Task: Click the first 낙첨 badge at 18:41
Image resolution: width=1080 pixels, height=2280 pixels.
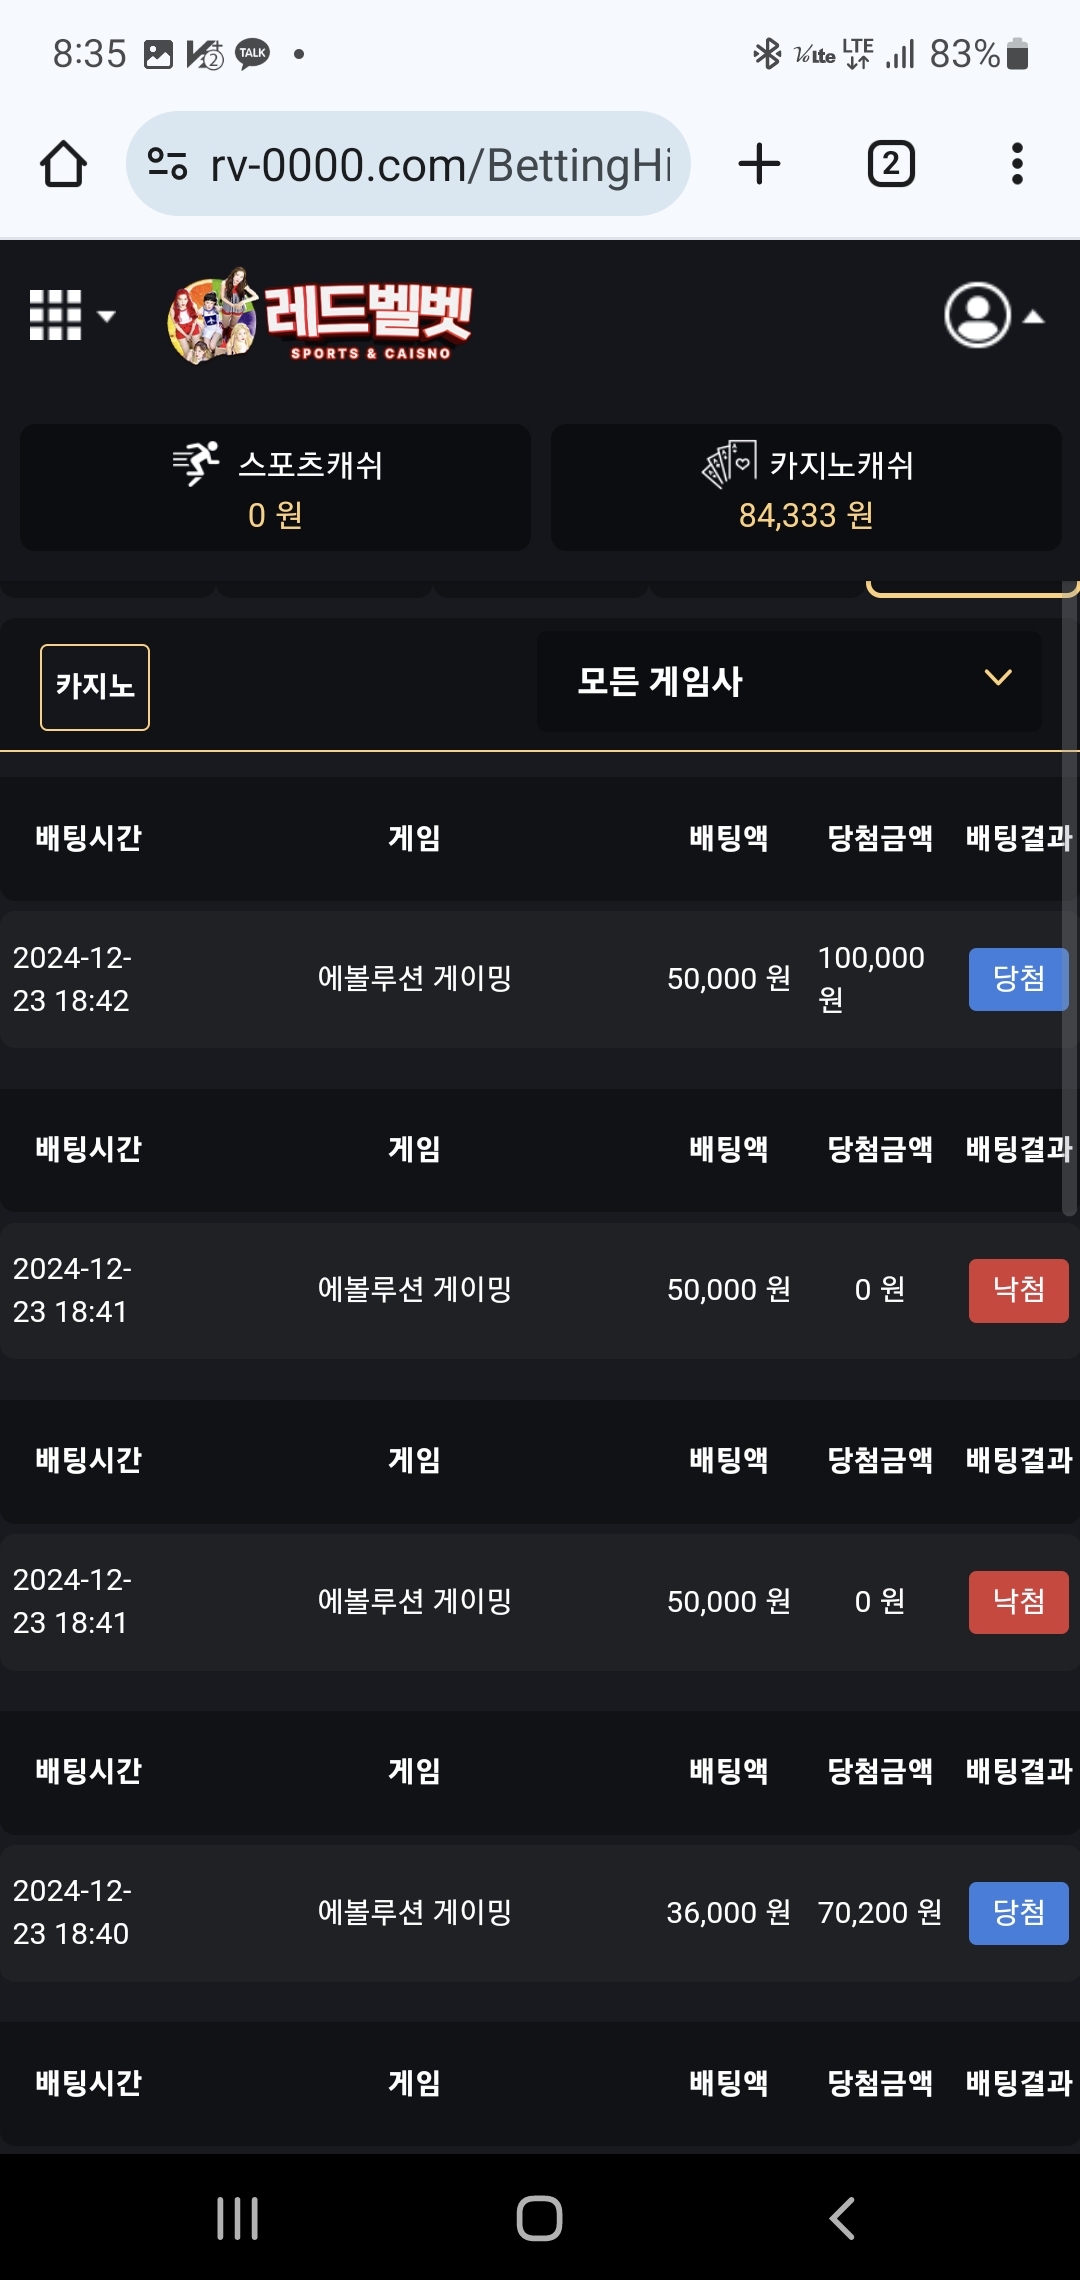Action: (1018, 1290)
